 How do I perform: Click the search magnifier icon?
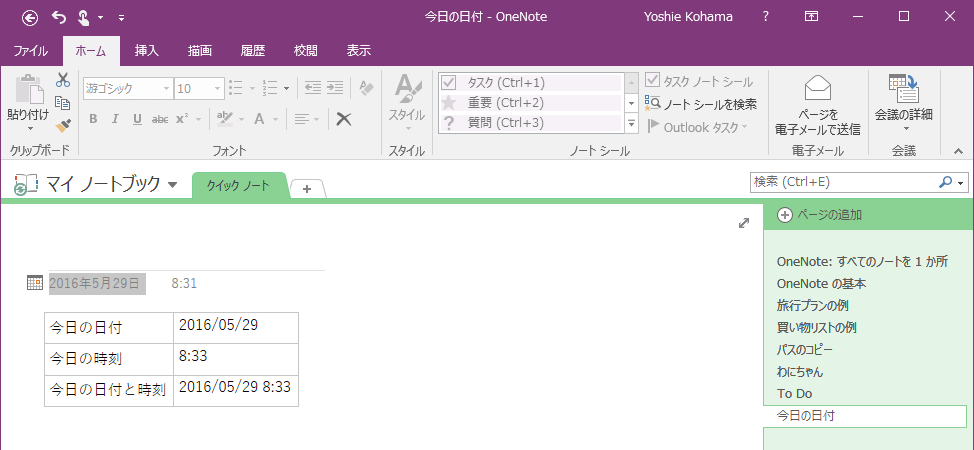[x=945, y=182]
